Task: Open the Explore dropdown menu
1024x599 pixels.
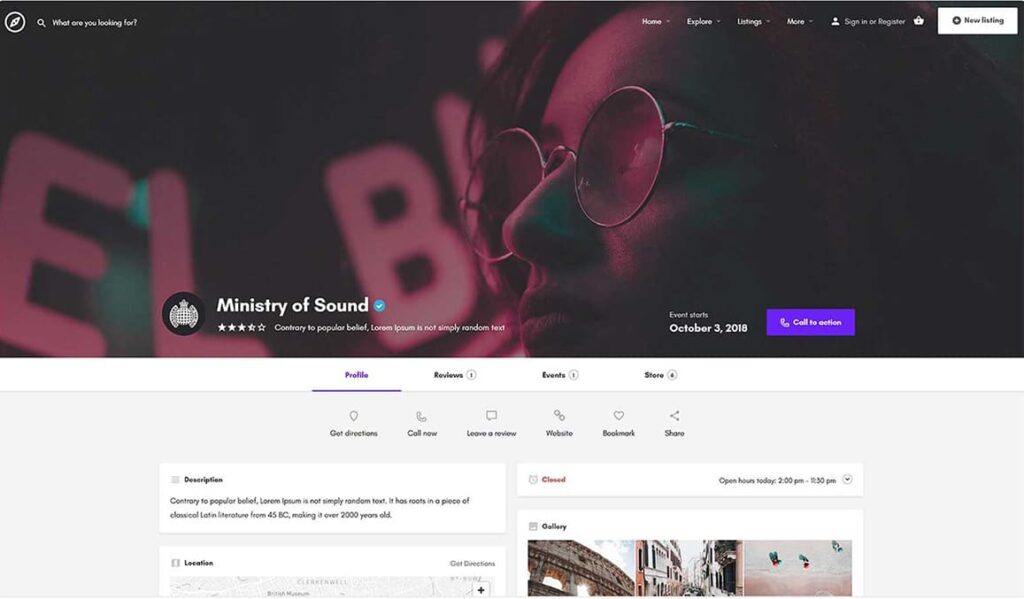Action: (x=703, y=21)
